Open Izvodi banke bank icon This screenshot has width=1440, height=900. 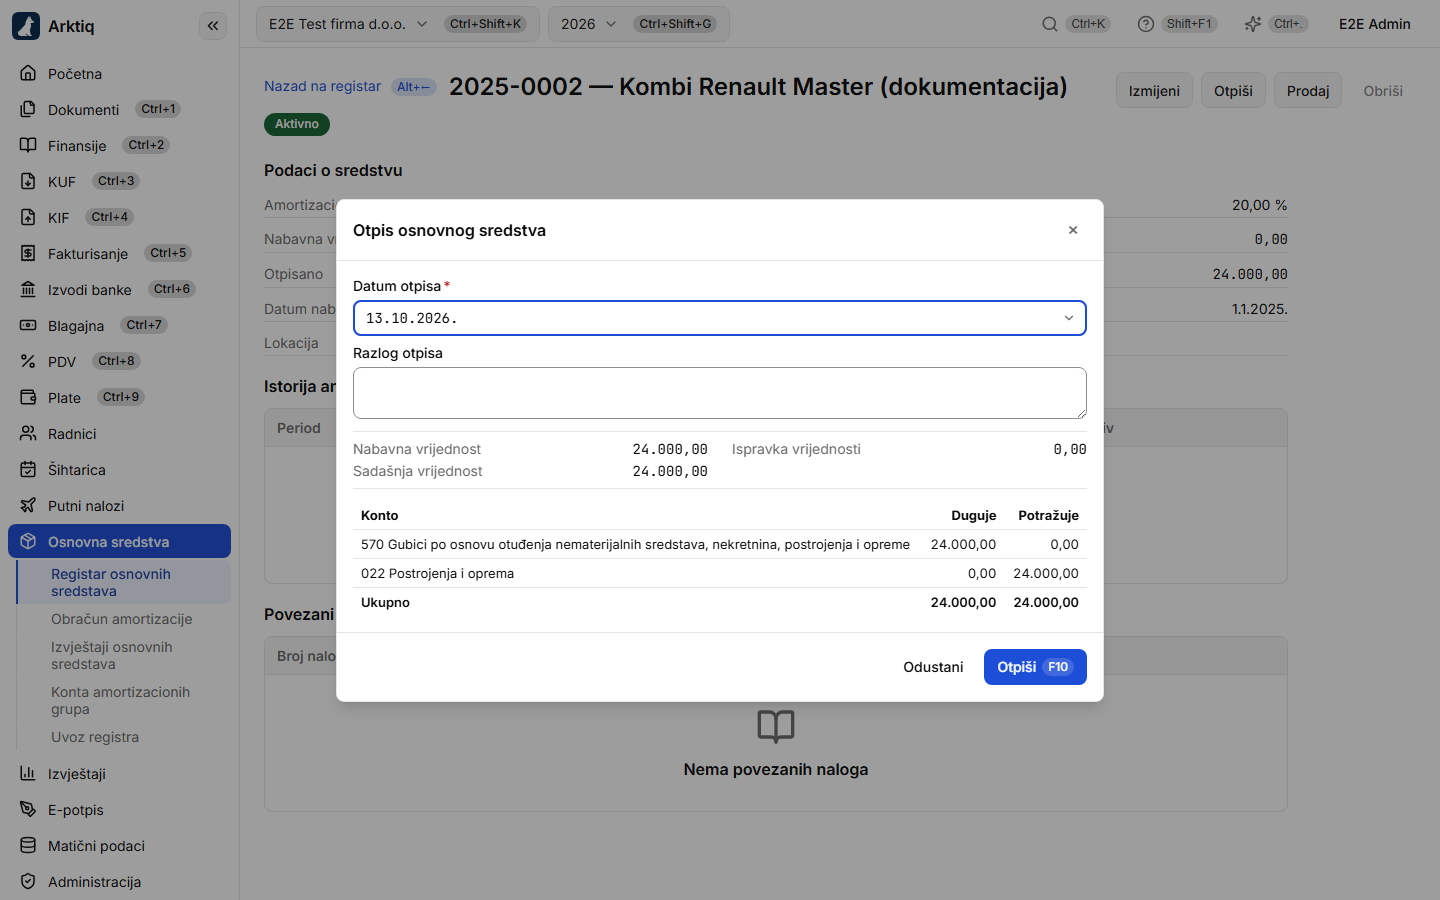[x=28, y=289]
